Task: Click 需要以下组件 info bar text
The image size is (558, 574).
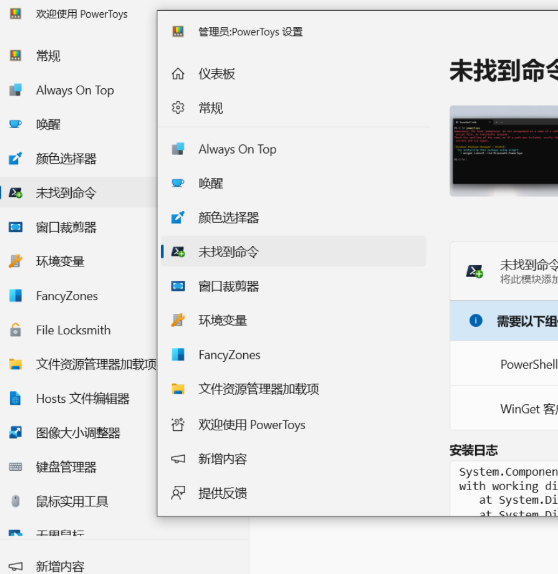Action: click(527, 321)
